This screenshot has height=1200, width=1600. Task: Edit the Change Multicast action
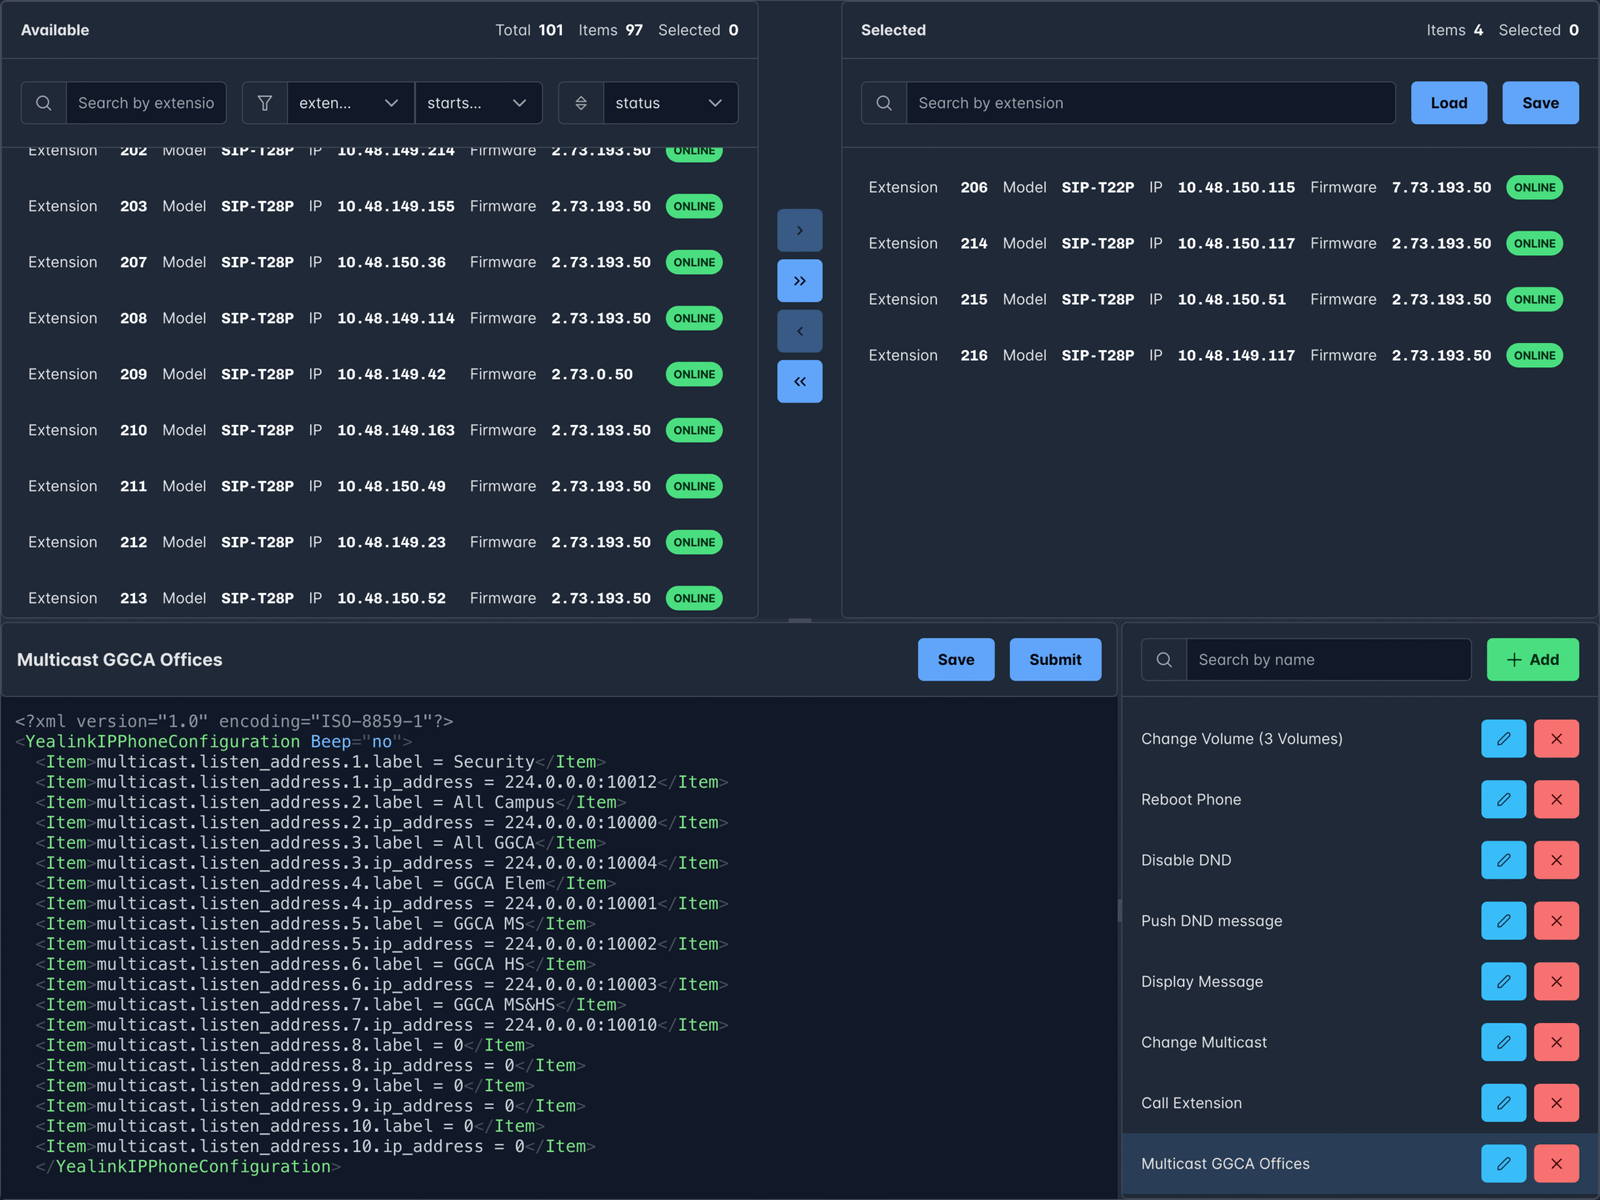coord(1503,1042)
